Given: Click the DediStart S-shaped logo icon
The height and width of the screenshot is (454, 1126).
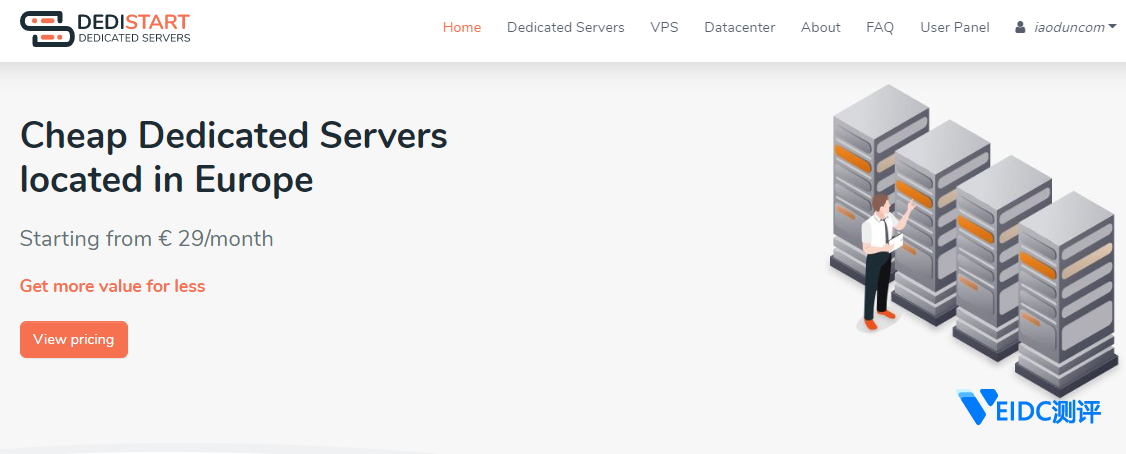Looking at the screenshot, I should pos(46,29).
